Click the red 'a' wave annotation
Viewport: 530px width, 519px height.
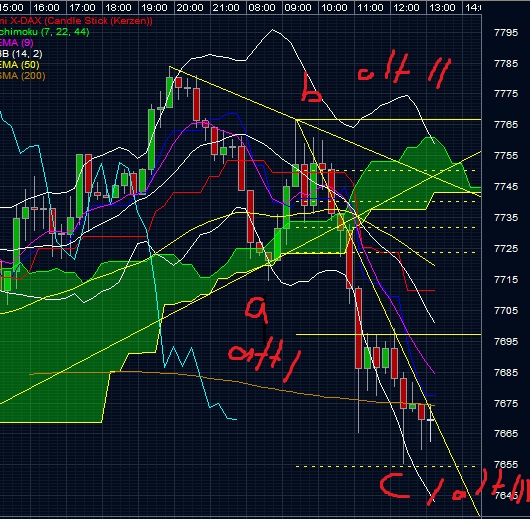(257, 309)
